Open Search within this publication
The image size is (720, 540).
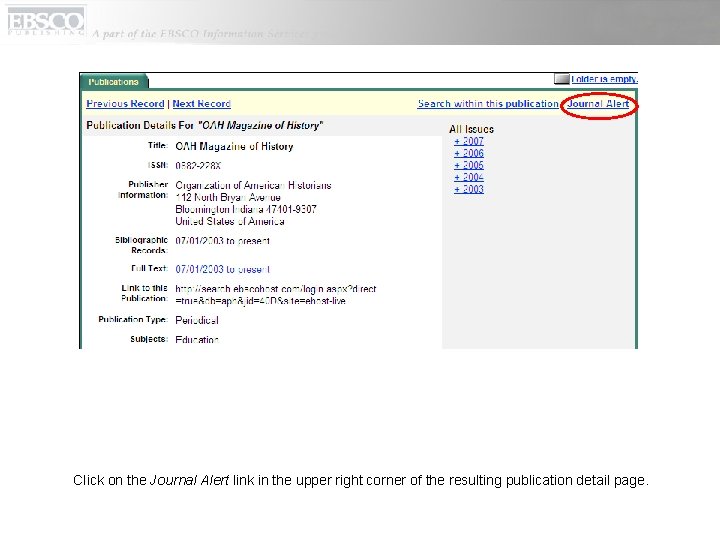point(488,104)
